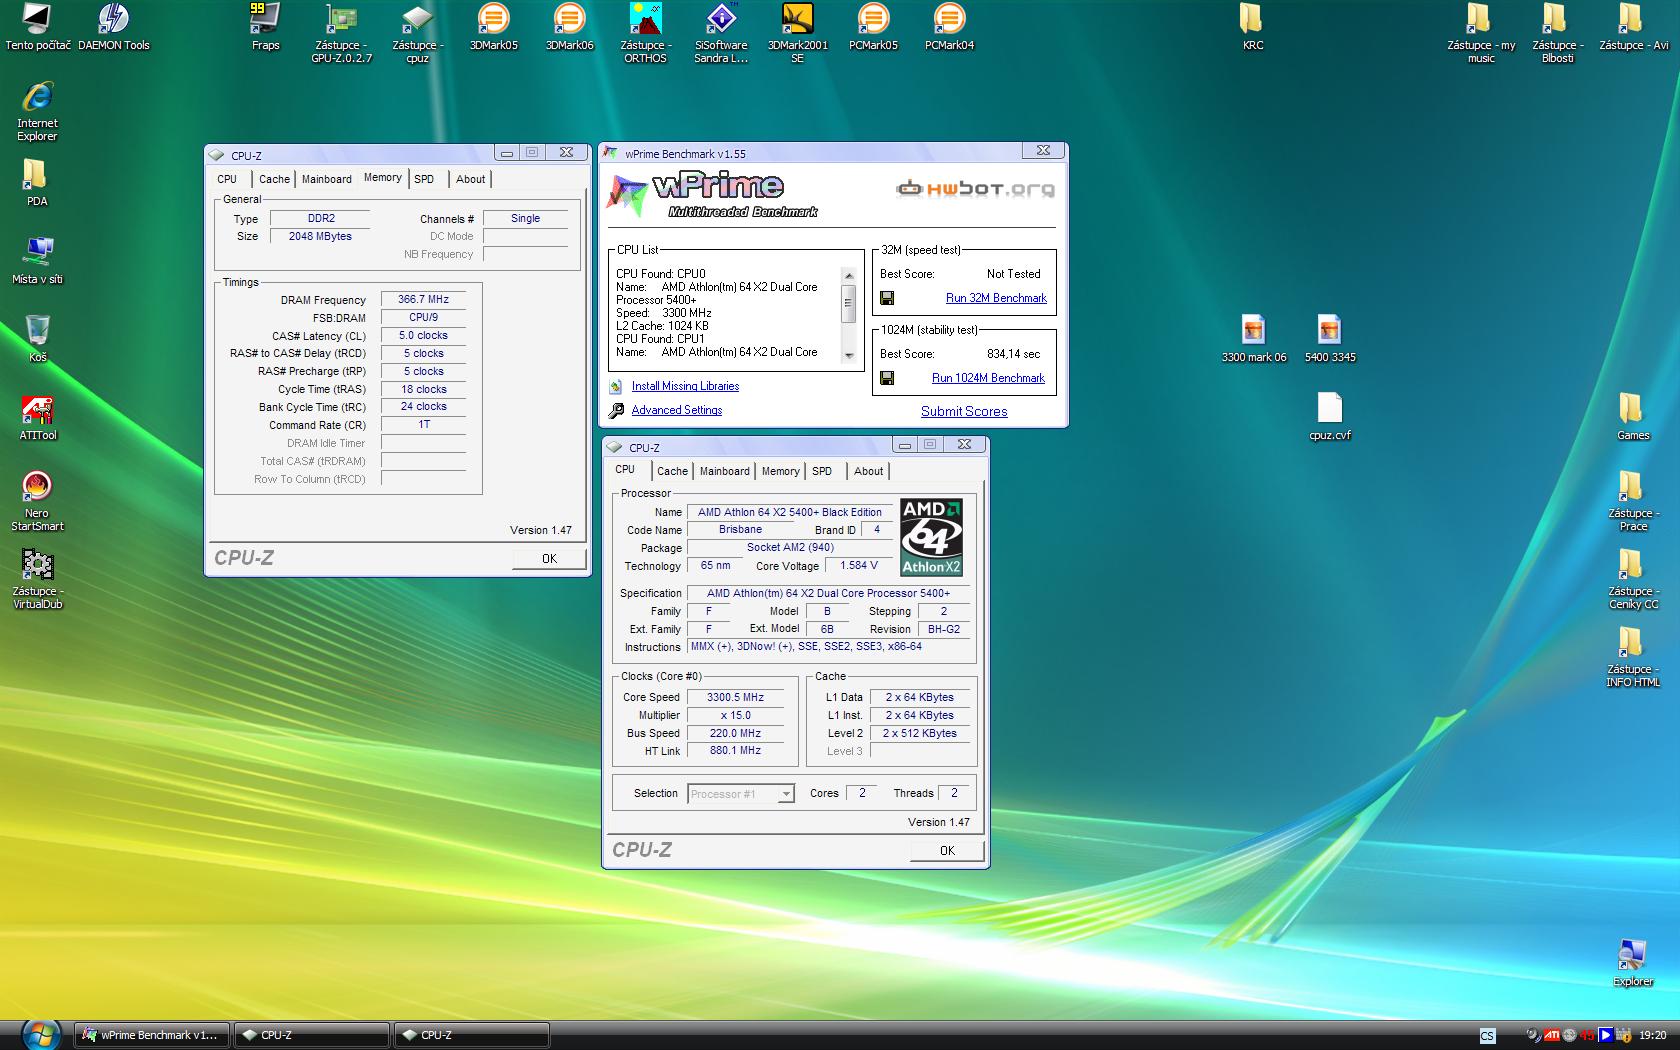Open the Místa v síti icon
The image size is (1680, 1050).
point(37,261)
